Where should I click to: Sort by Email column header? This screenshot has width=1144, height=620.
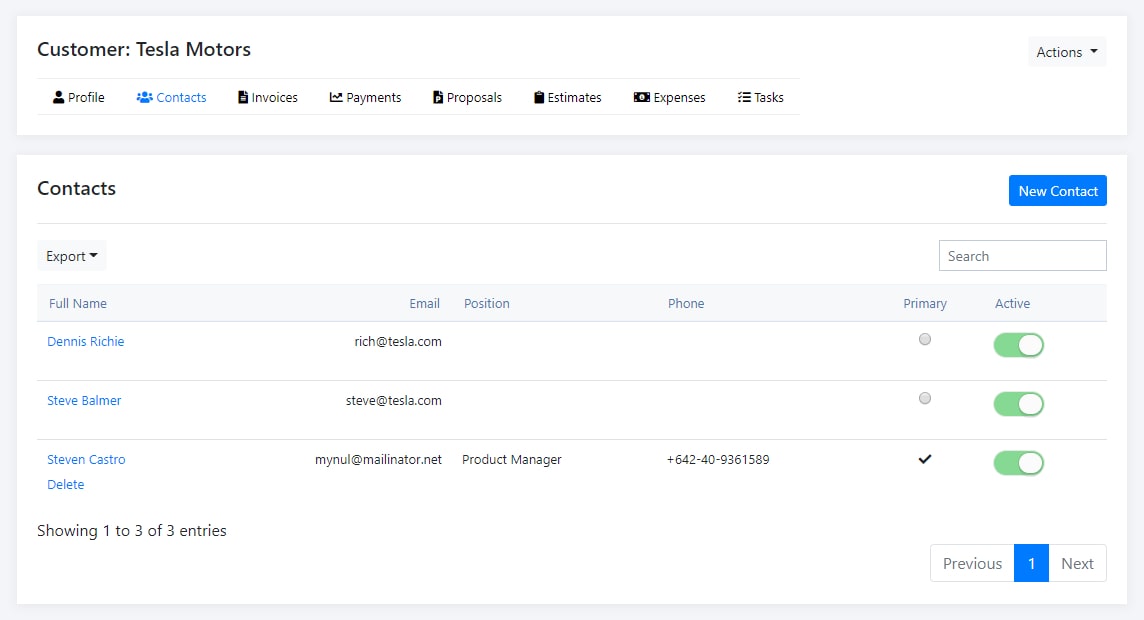tap(425, 303)
